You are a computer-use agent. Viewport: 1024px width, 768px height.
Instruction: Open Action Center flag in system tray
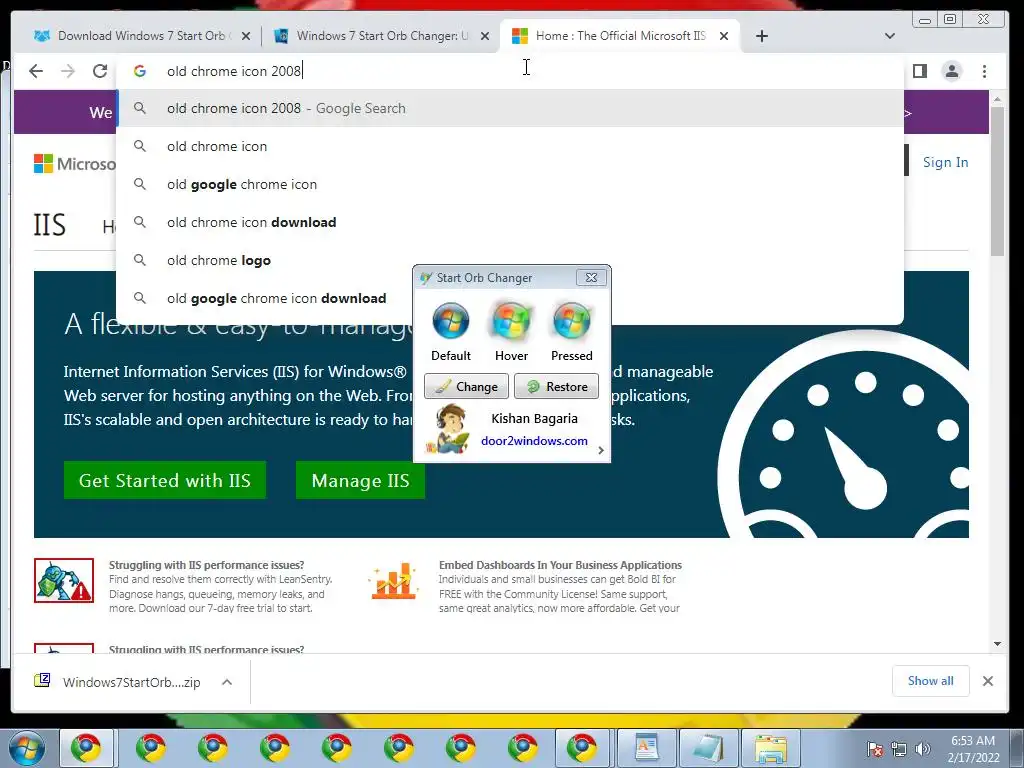(x=875, y=749)
